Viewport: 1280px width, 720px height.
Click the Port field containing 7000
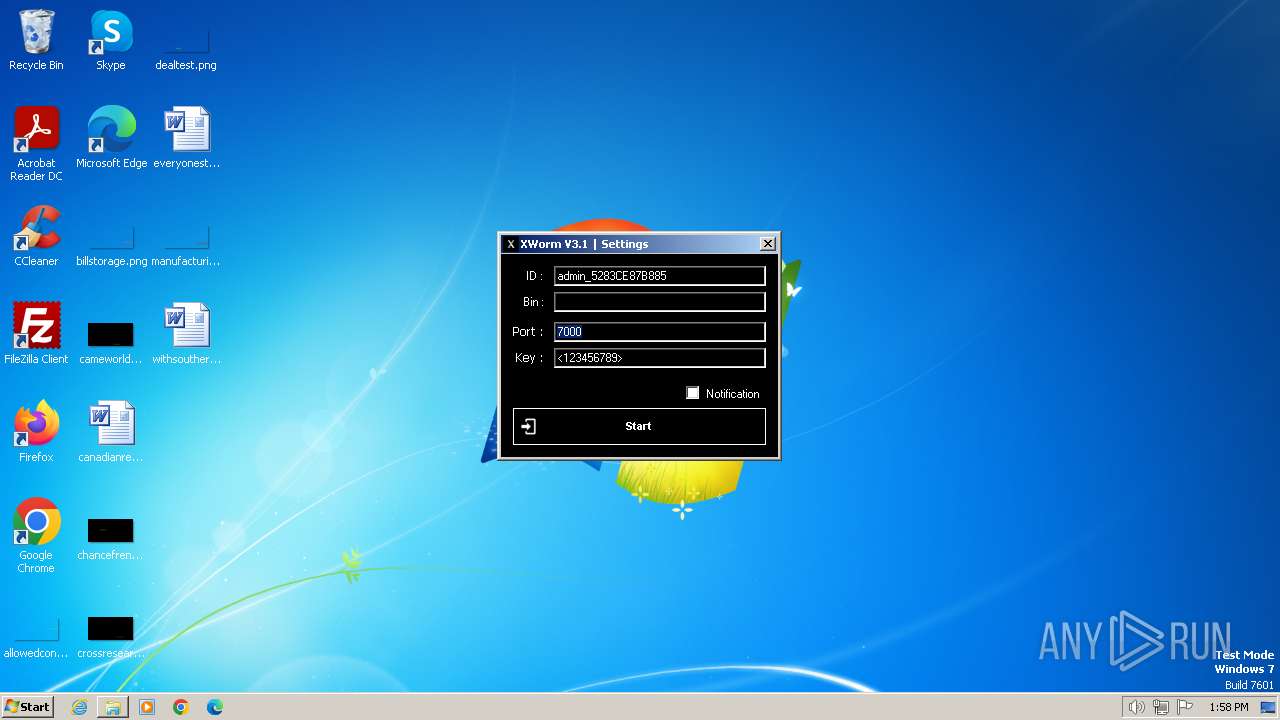coord(660,332)
